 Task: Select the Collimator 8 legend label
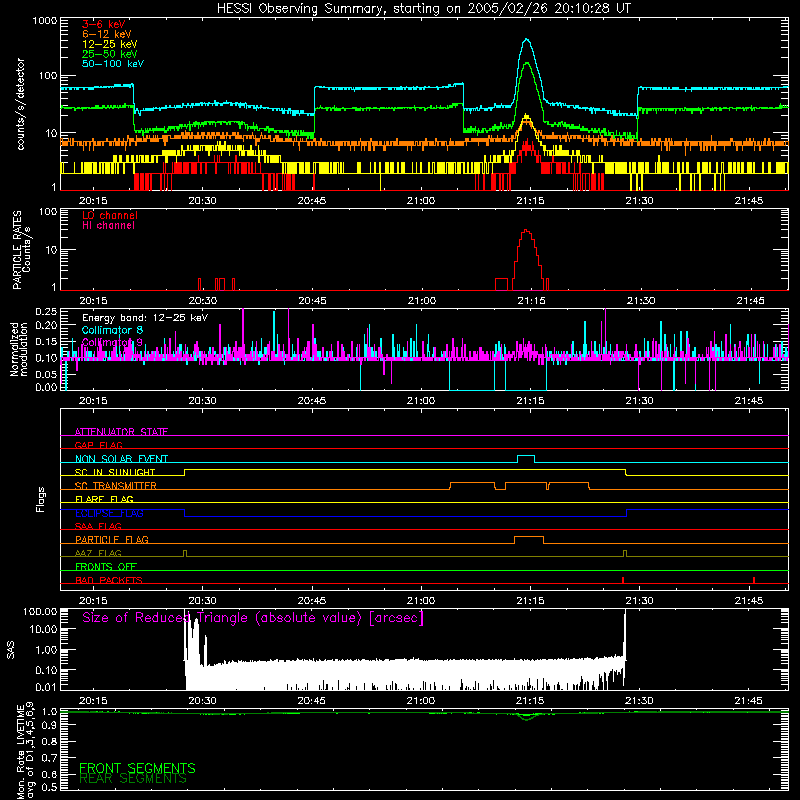pyautogui.click(x=112, y=330)
